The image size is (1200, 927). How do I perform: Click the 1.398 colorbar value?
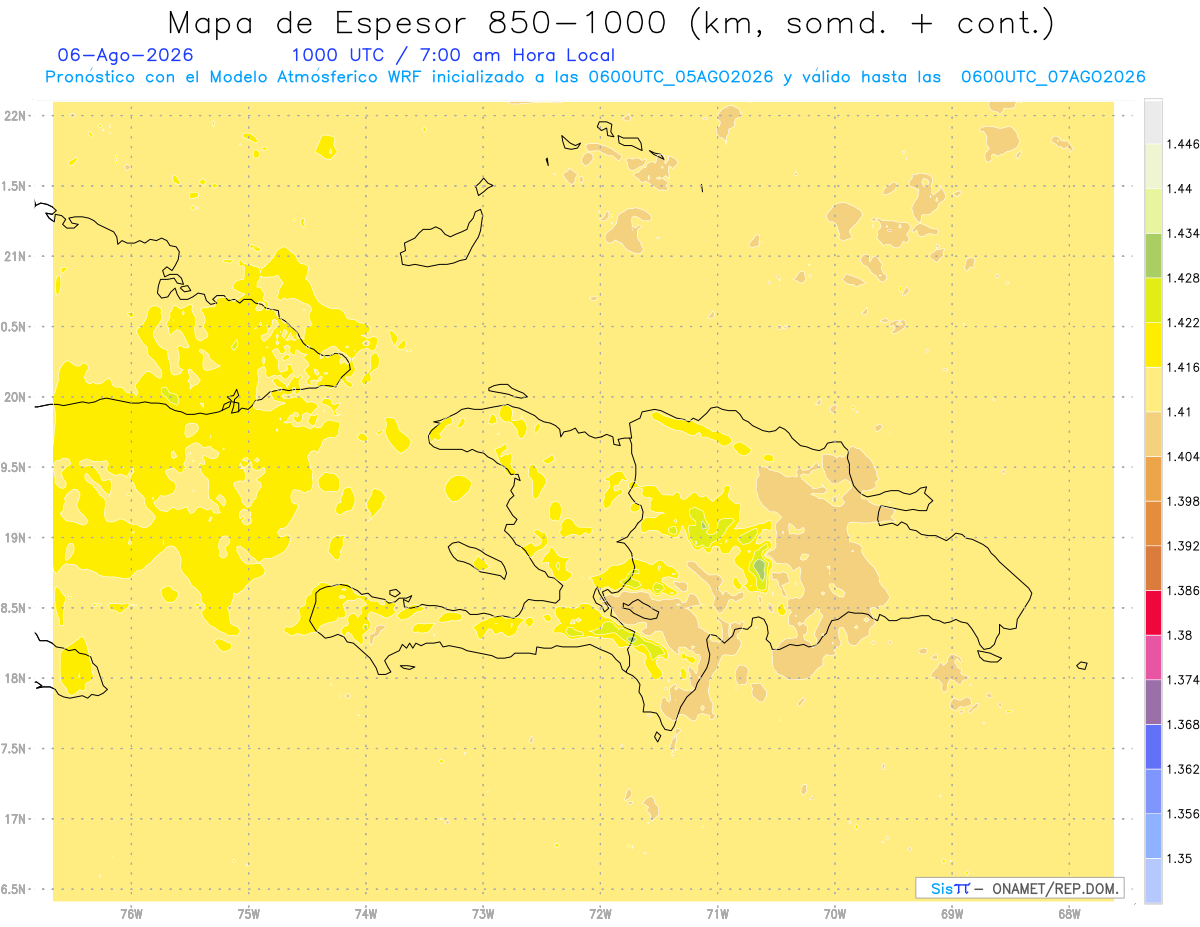click(1184, 501)
